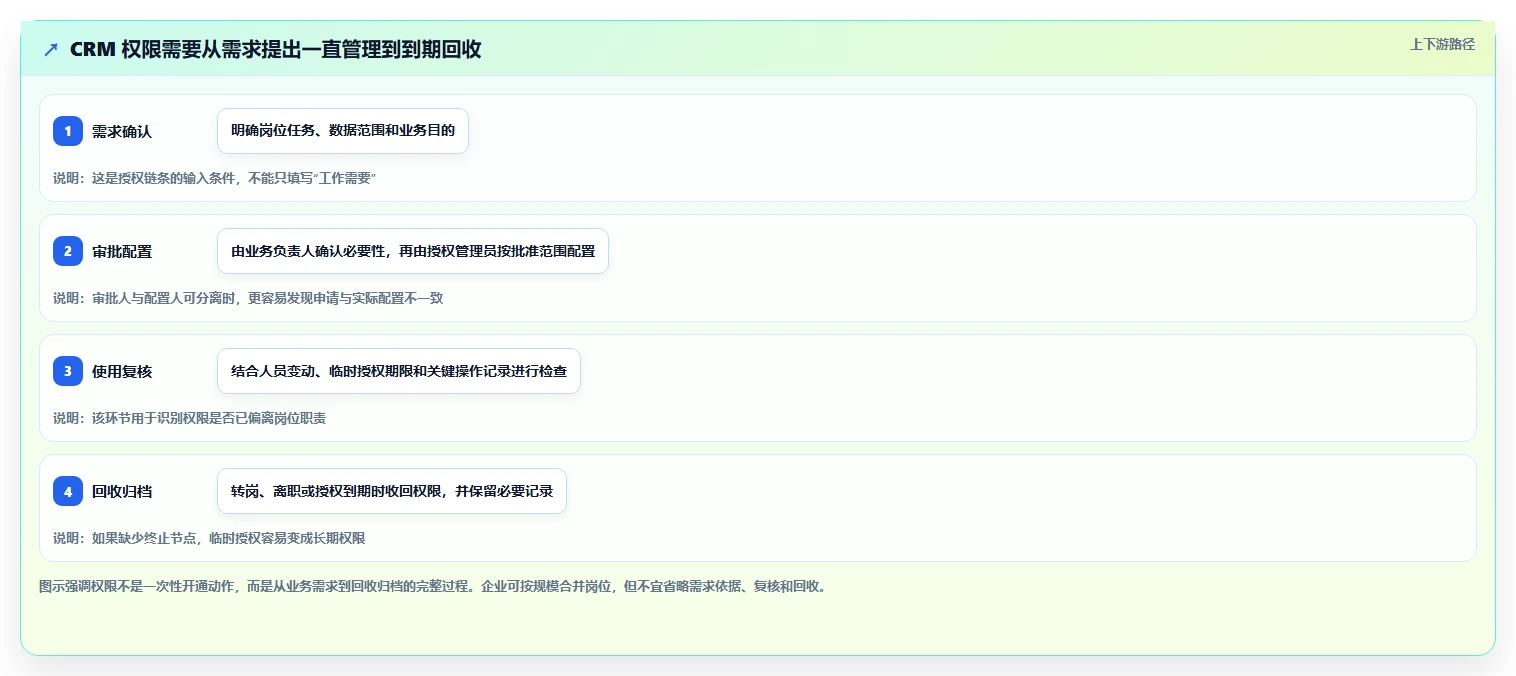The image size is (1516, 676).
Task: Click the heading CRM 权限需要从需求提出一直管理到到期回收
Action: pos(276,50)
